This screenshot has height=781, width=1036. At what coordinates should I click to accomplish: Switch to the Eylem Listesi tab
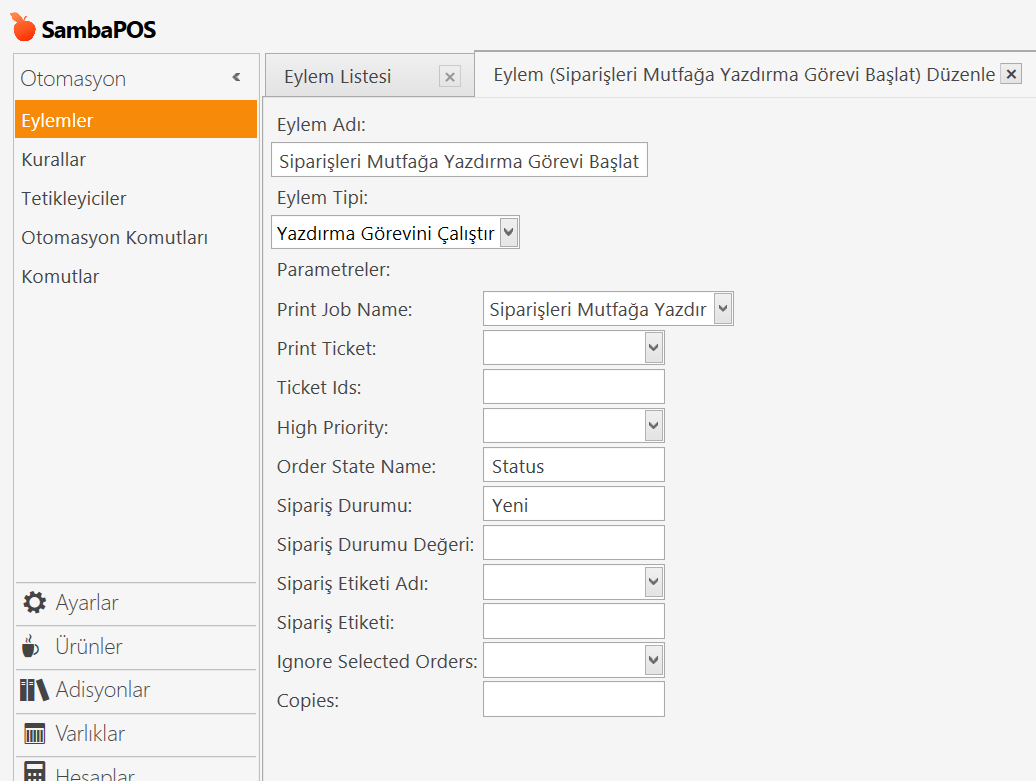[x=337, y=77]
